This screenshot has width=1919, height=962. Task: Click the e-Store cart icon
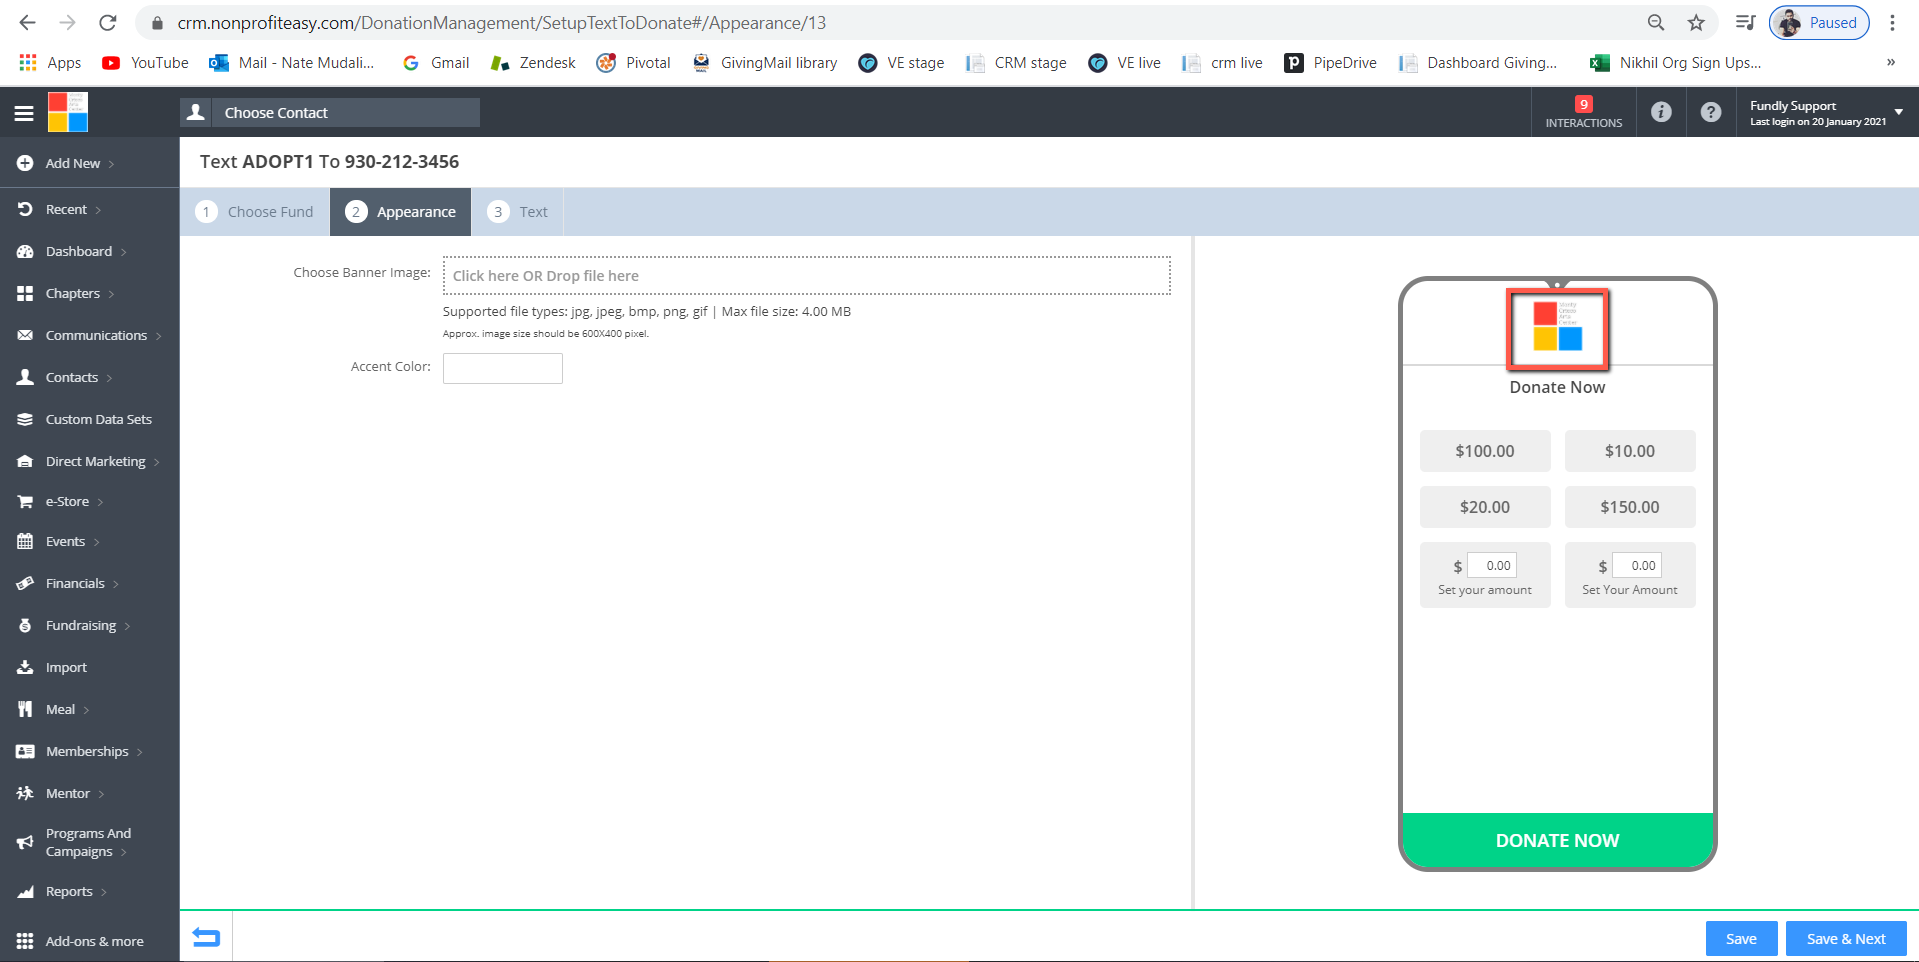coord(25,501)
